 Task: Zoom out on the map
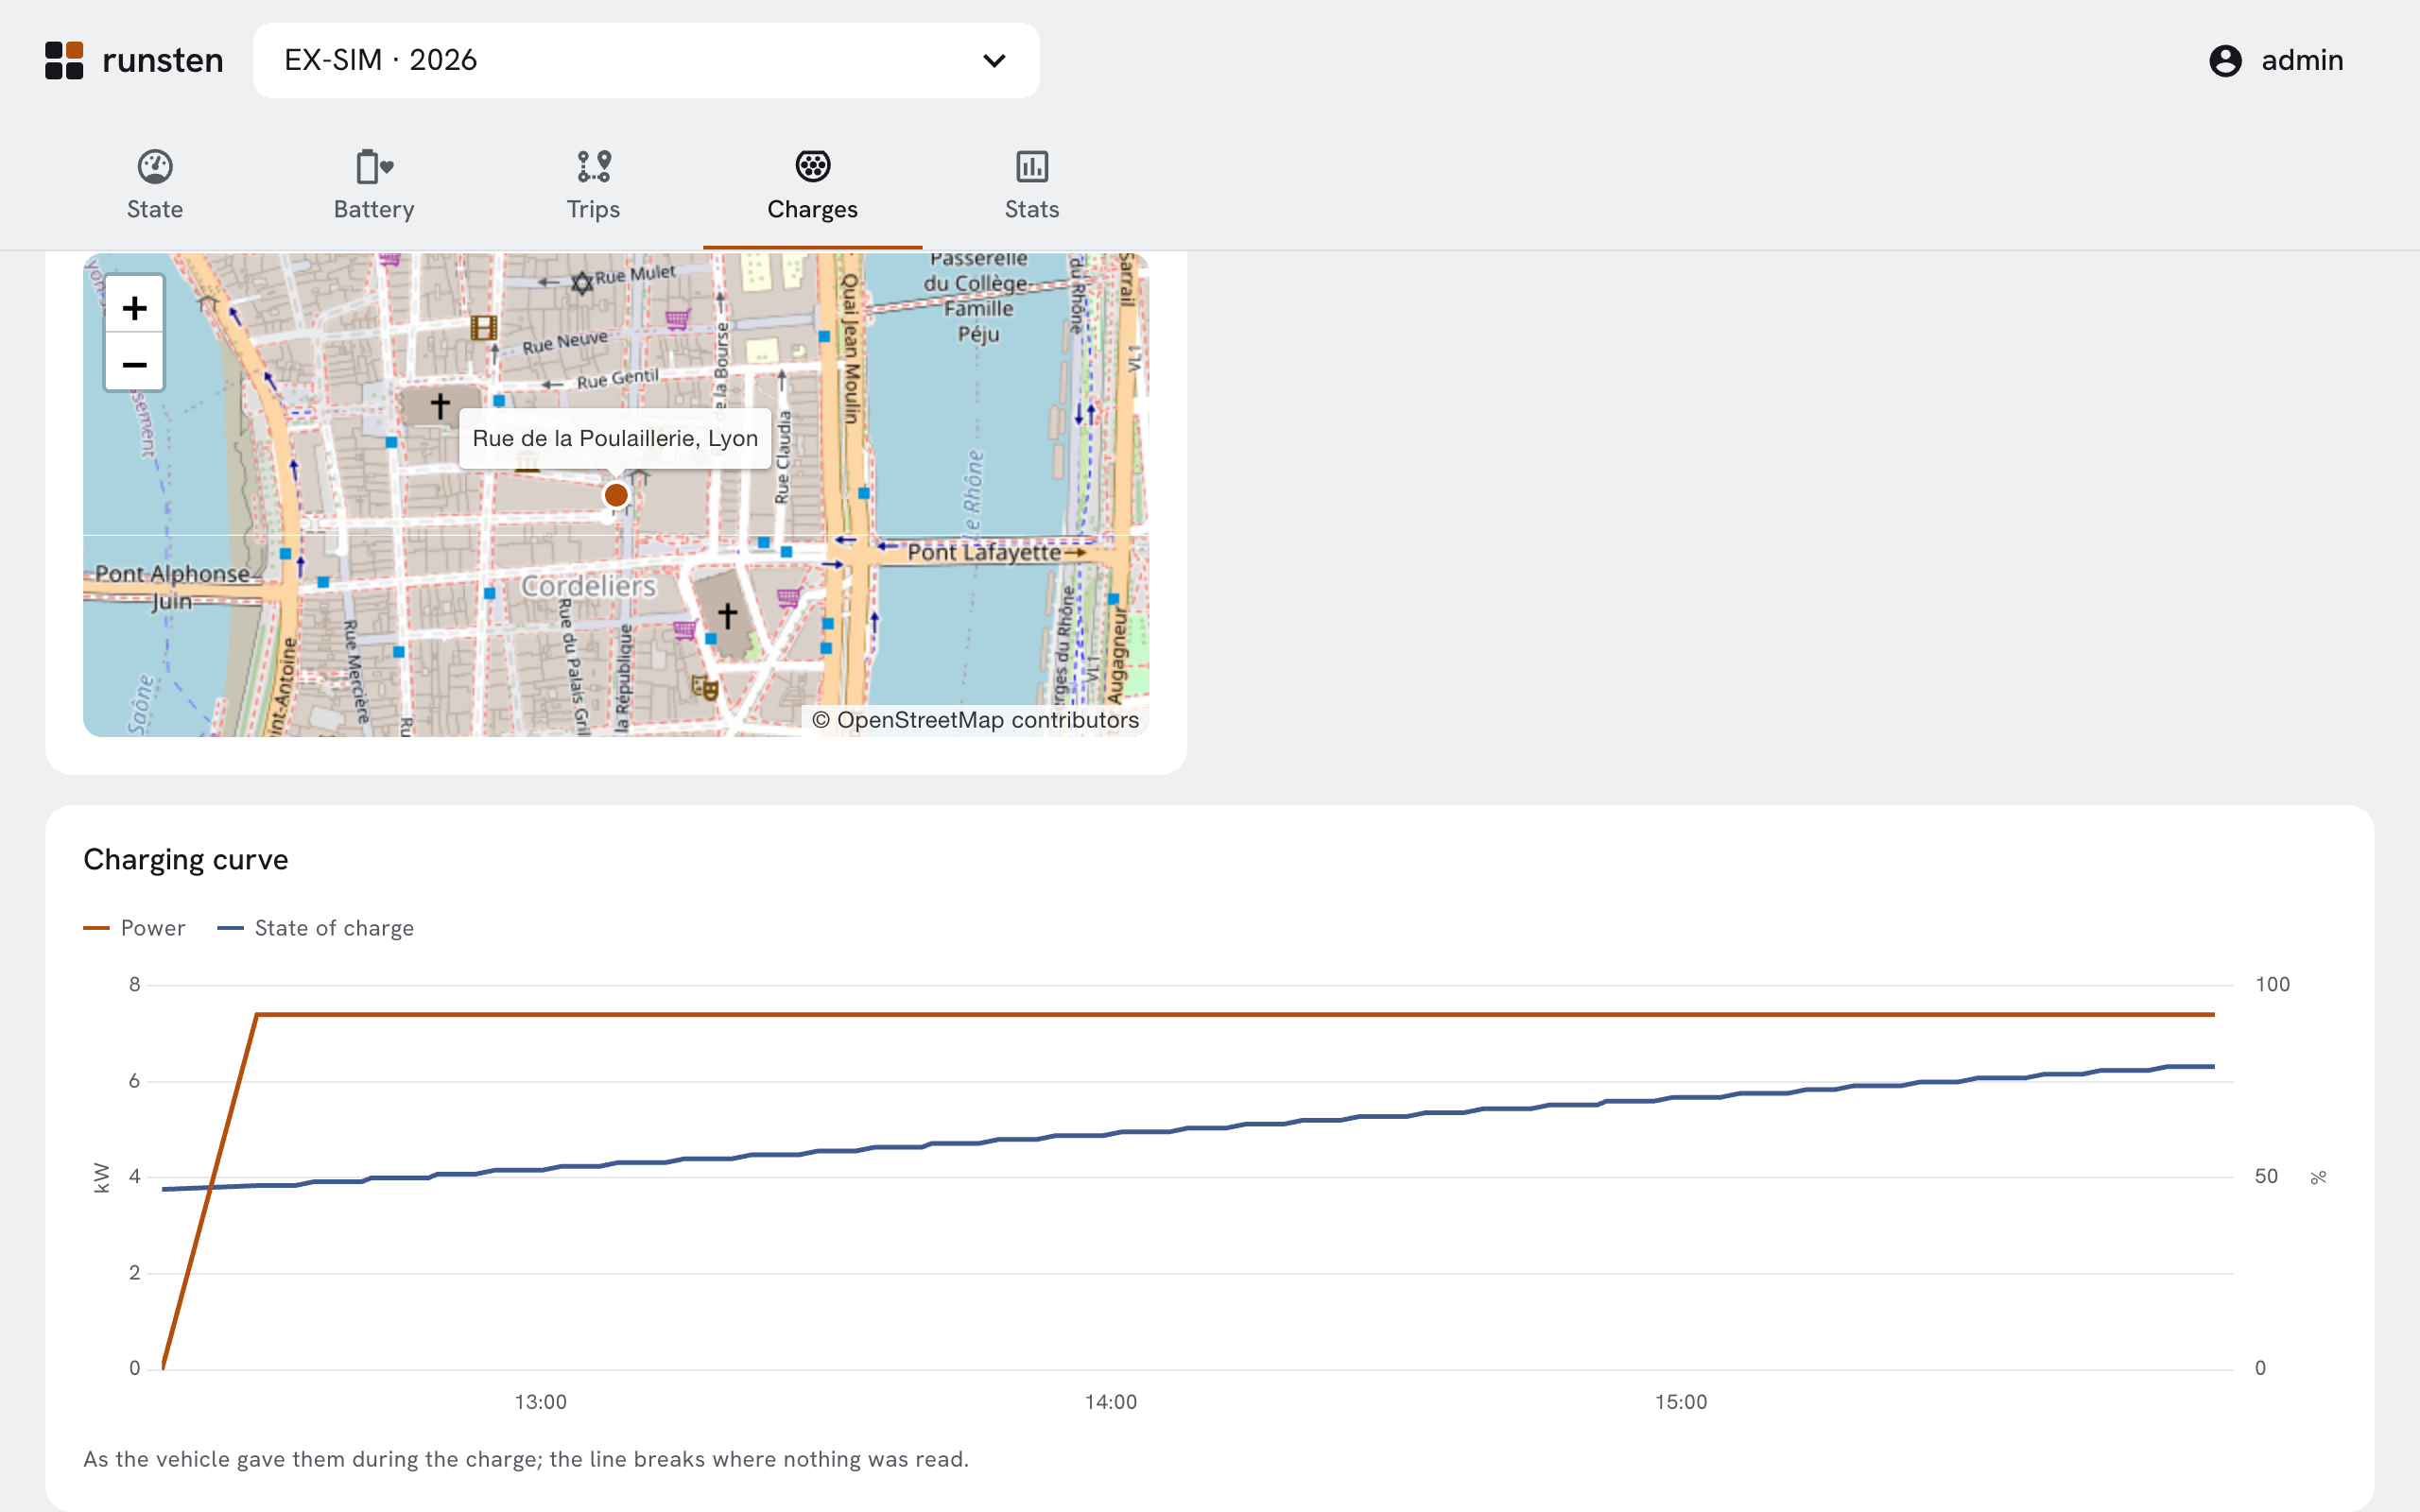[x=134, y=363]
